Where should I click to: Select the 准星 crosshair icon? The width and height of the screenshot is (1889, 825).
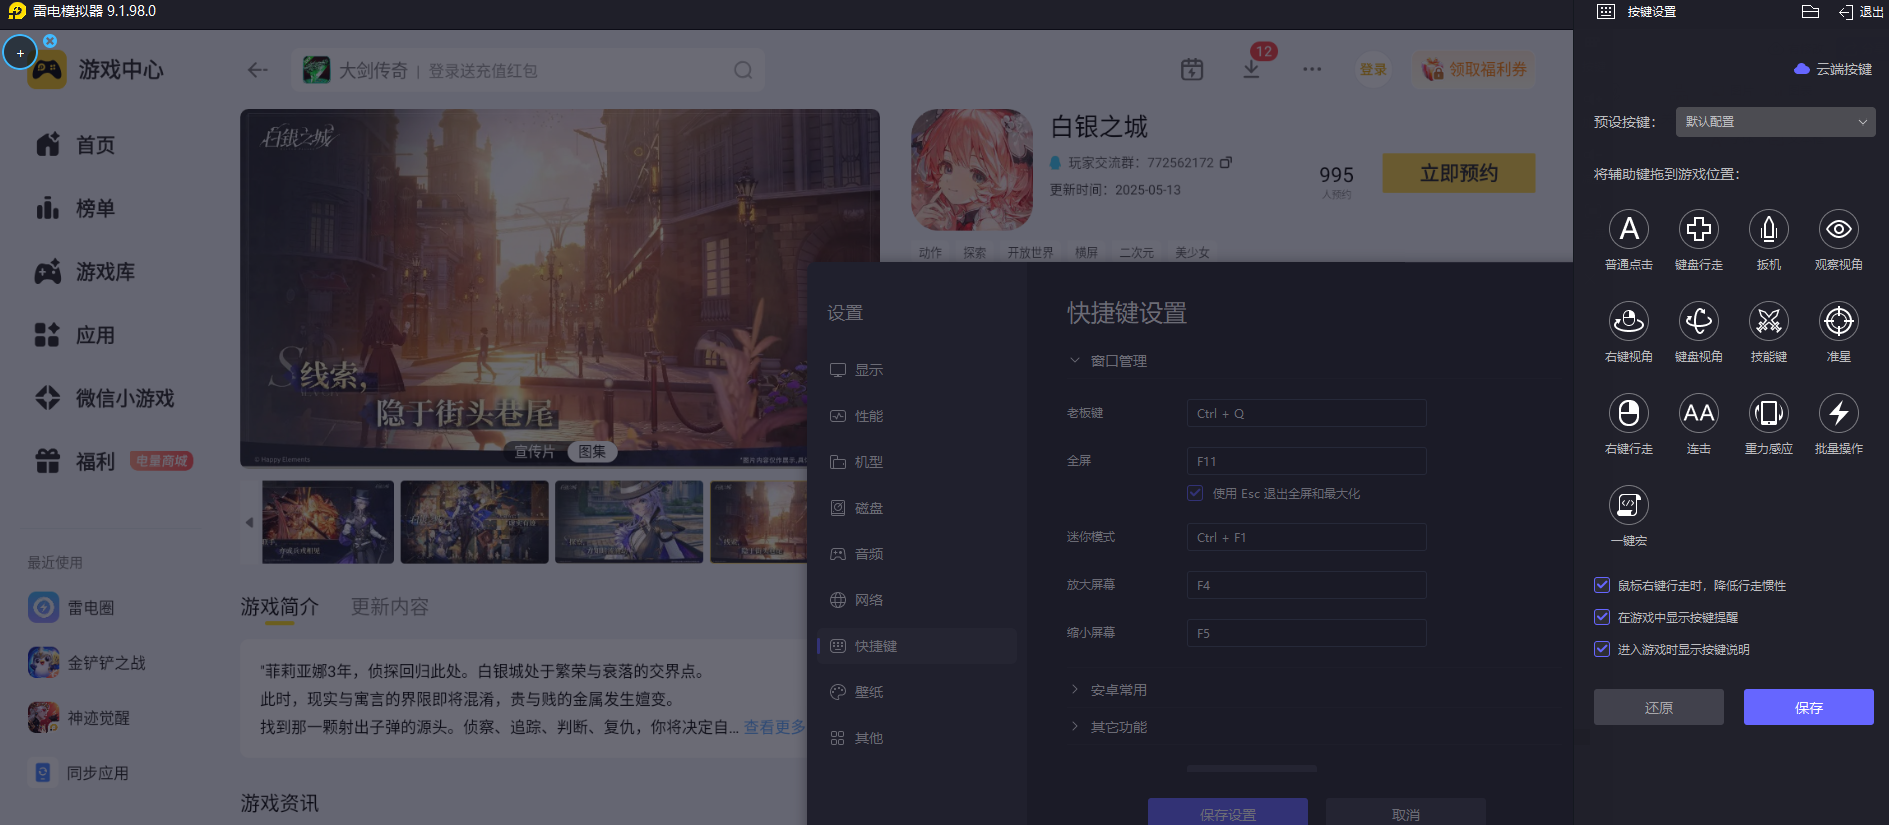click(x=1839, y=321)
